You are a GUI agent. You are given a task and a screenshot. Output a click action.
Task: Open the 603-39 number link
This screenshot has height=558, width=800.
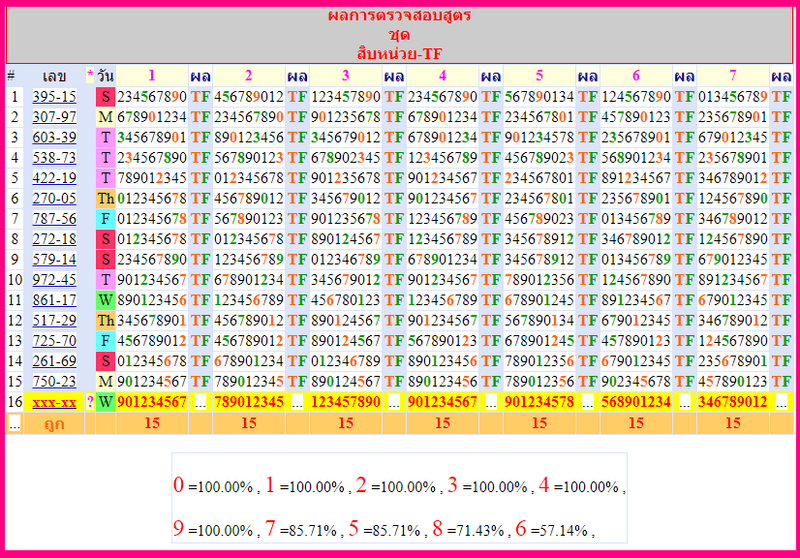pos(54,137)
